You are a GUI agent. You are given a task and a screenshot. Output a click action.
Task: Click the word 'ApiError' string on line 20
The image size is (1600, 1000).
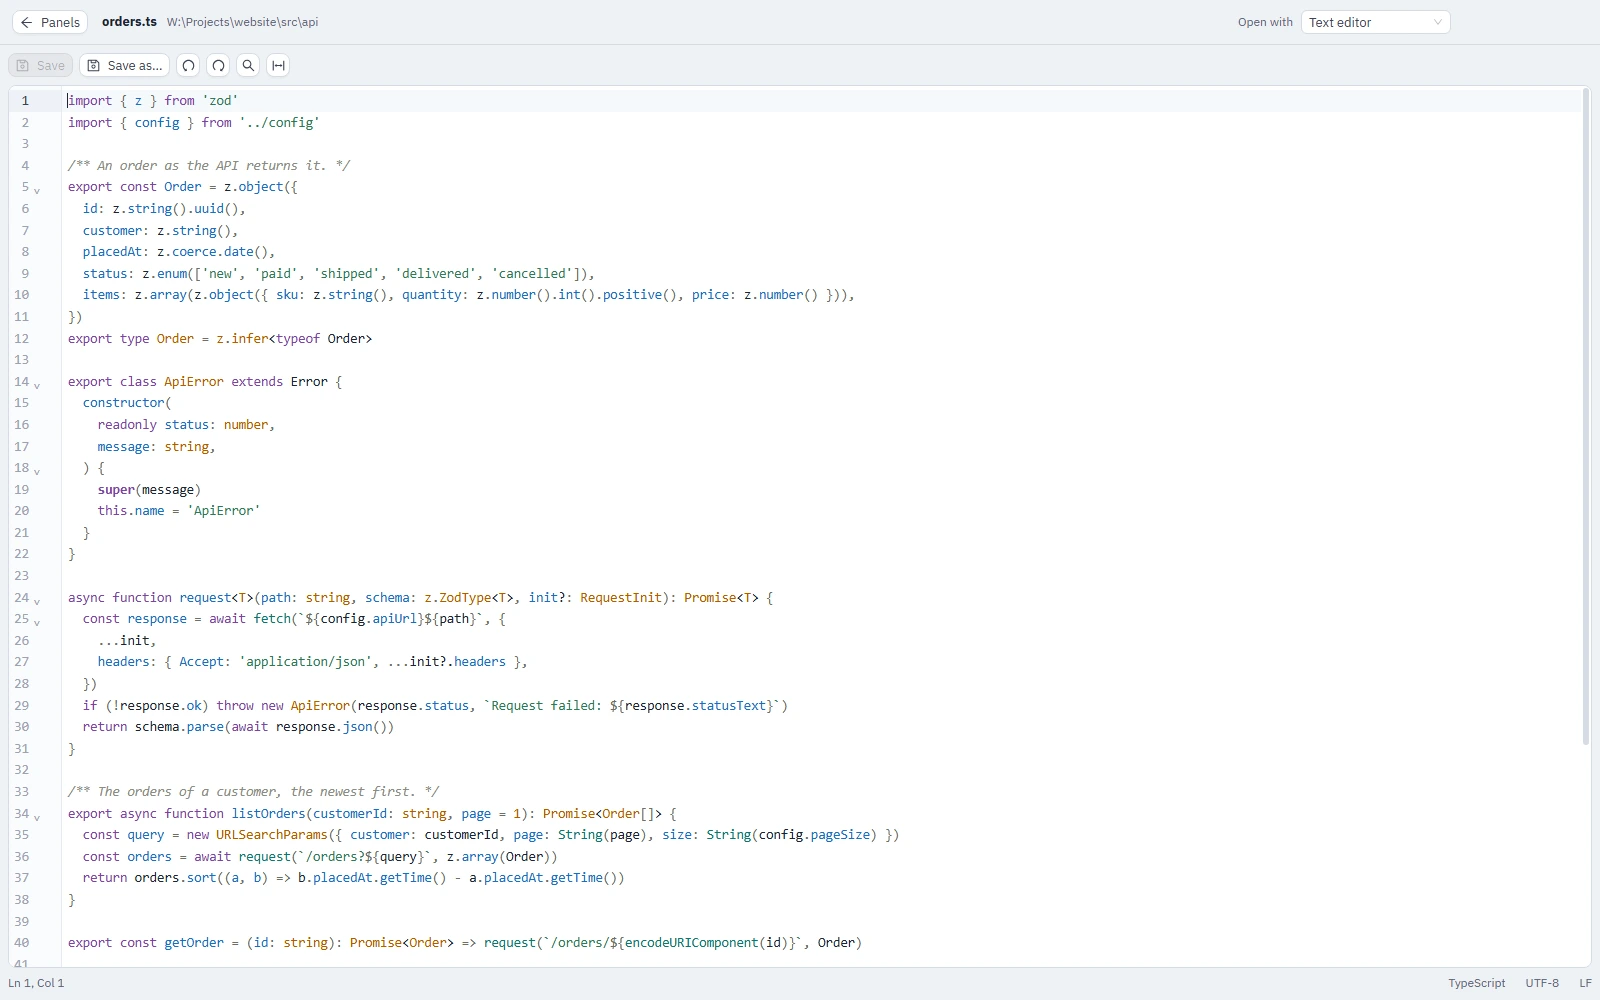pyautogui.click(x=224, y=511)
